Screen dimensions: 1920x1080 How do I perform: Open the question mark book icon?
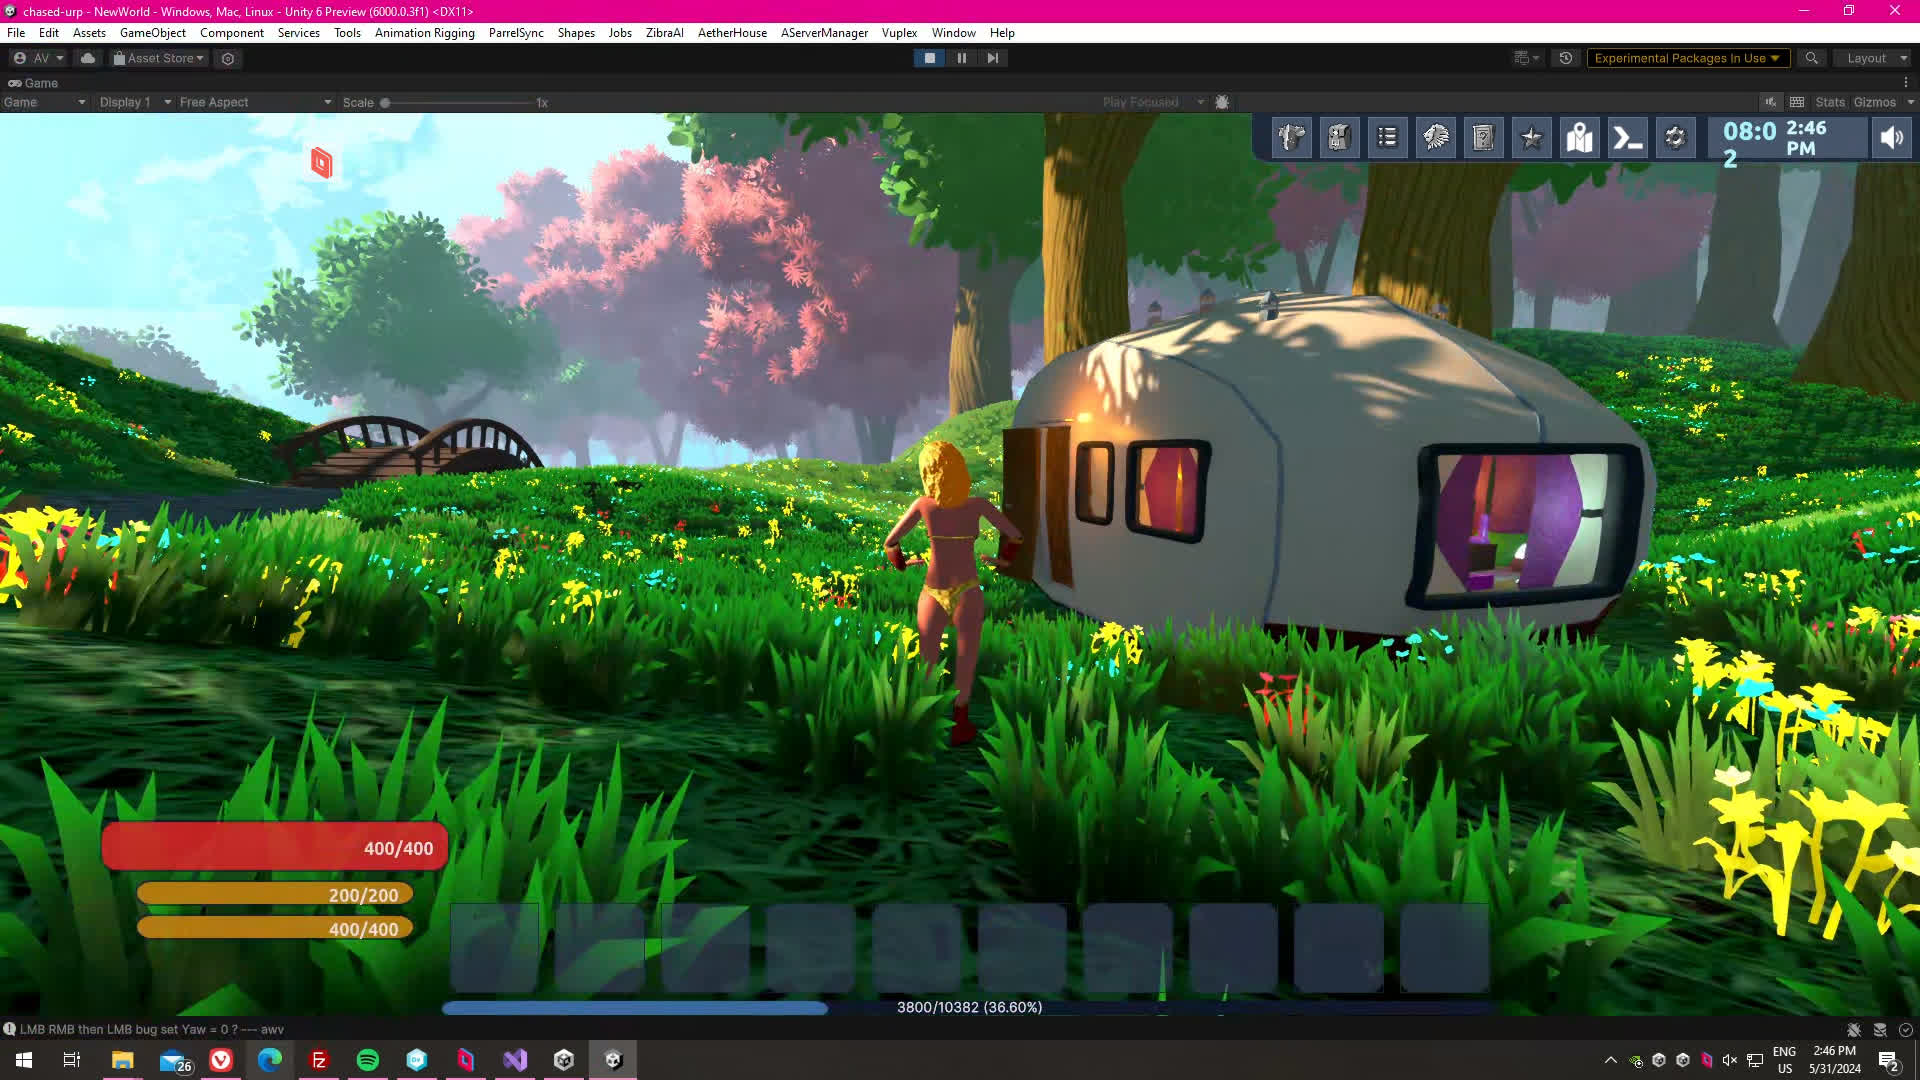(1483, 138)
